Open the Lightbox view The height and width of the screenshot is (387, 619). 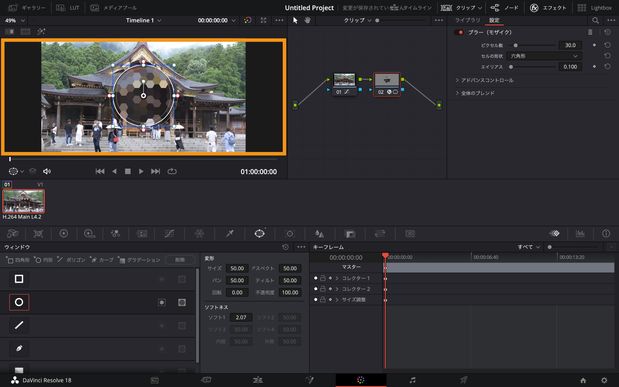coord(595,8)
